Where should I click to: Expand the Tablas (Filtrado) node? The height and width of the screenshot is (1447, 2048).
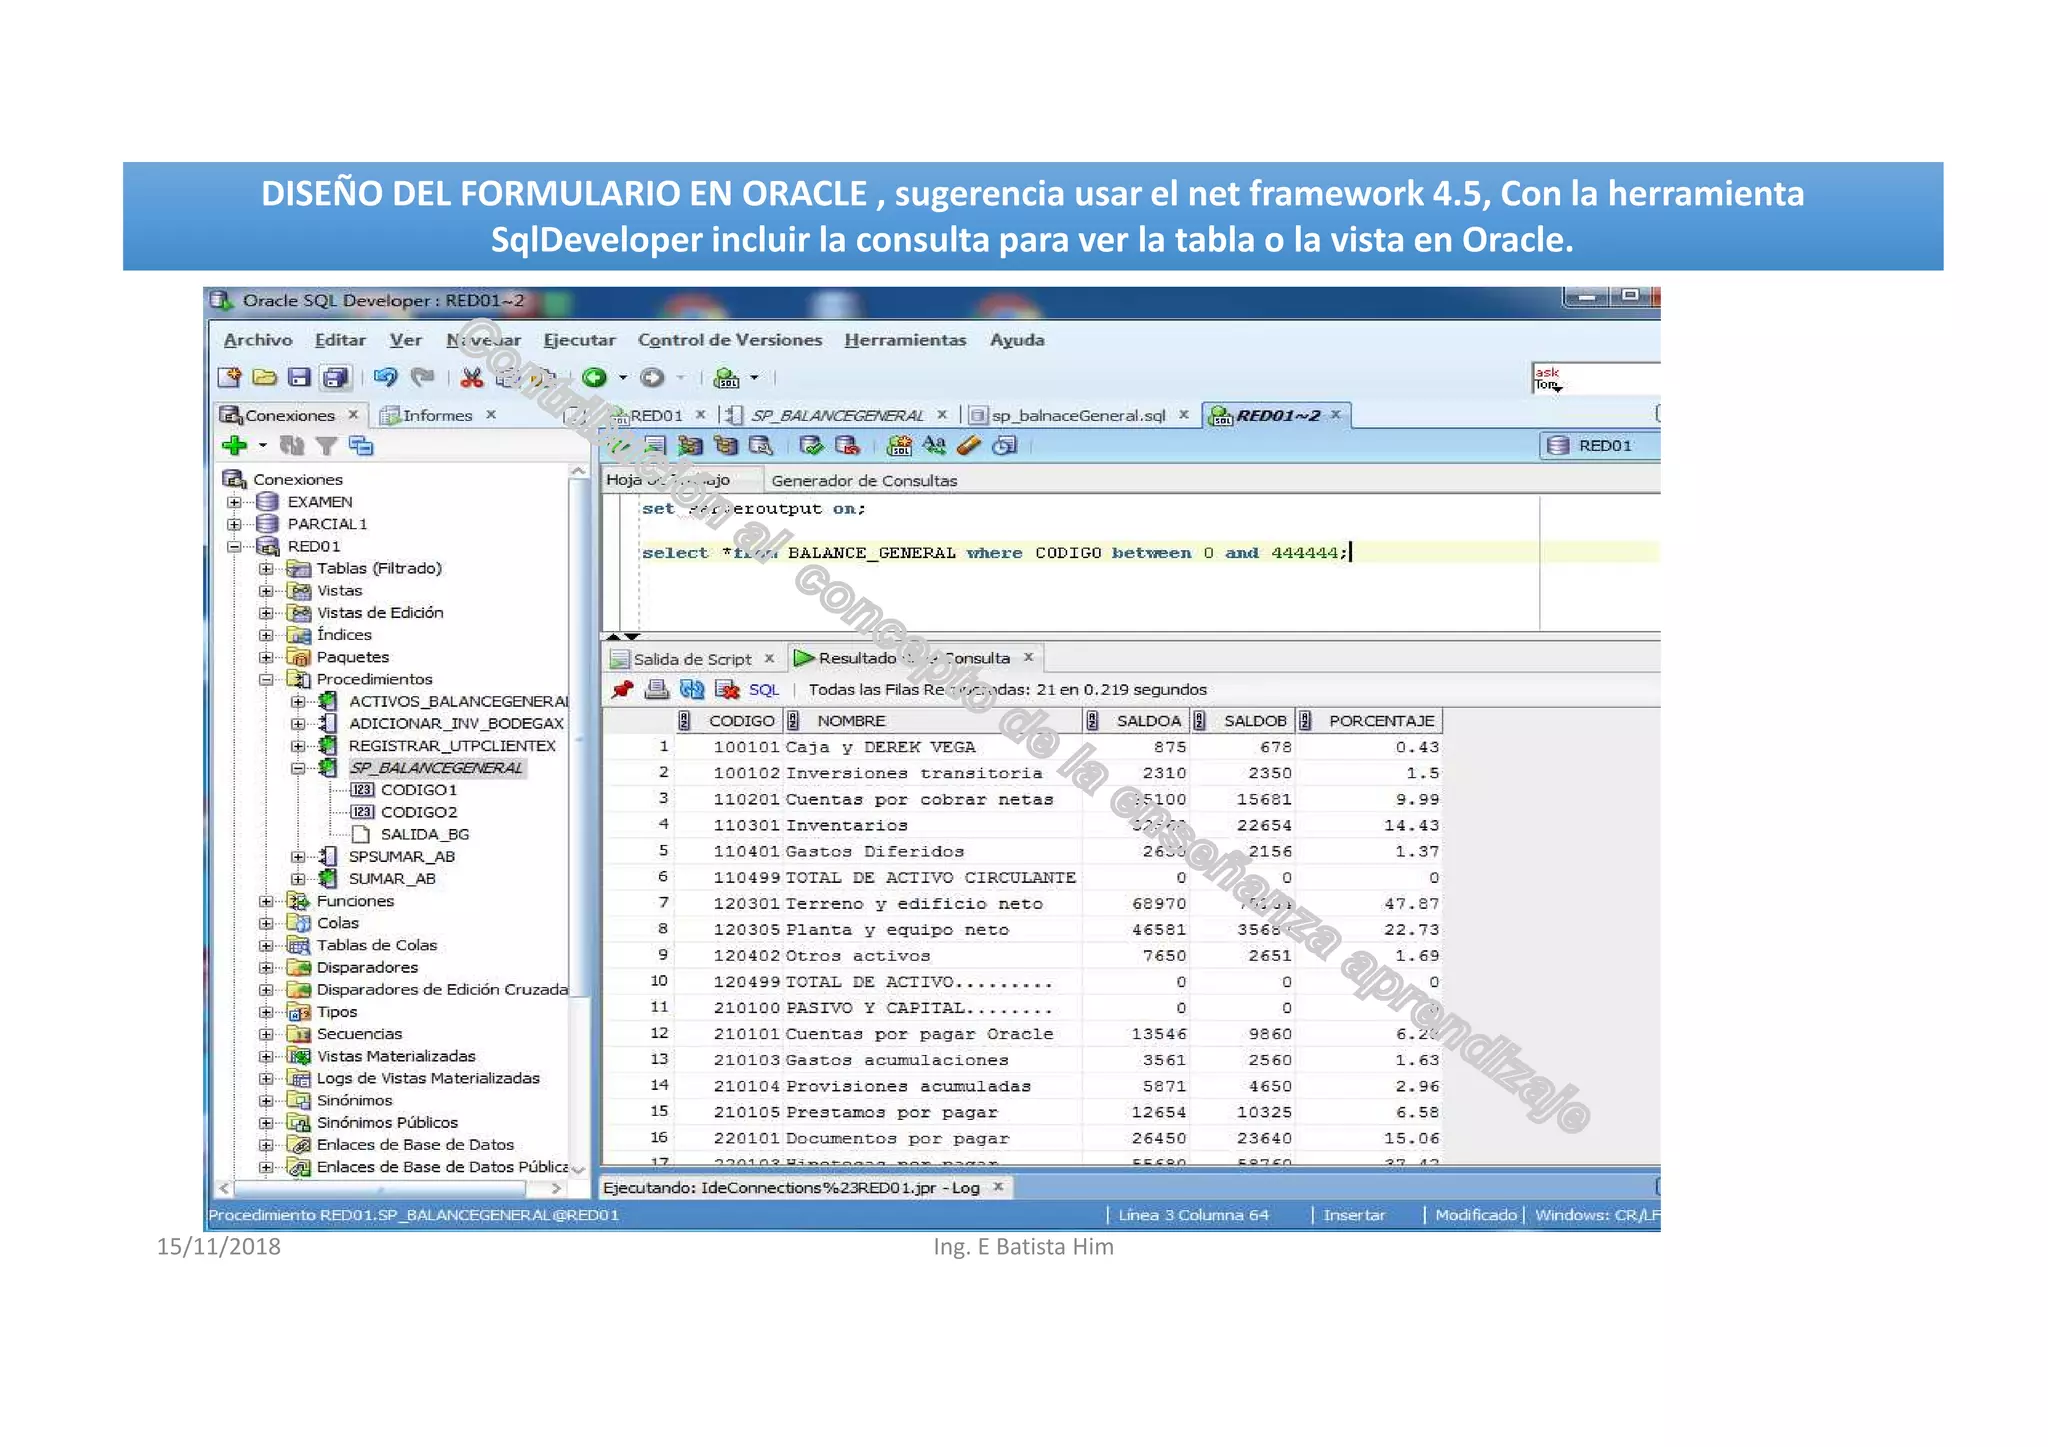coord(266,568)
